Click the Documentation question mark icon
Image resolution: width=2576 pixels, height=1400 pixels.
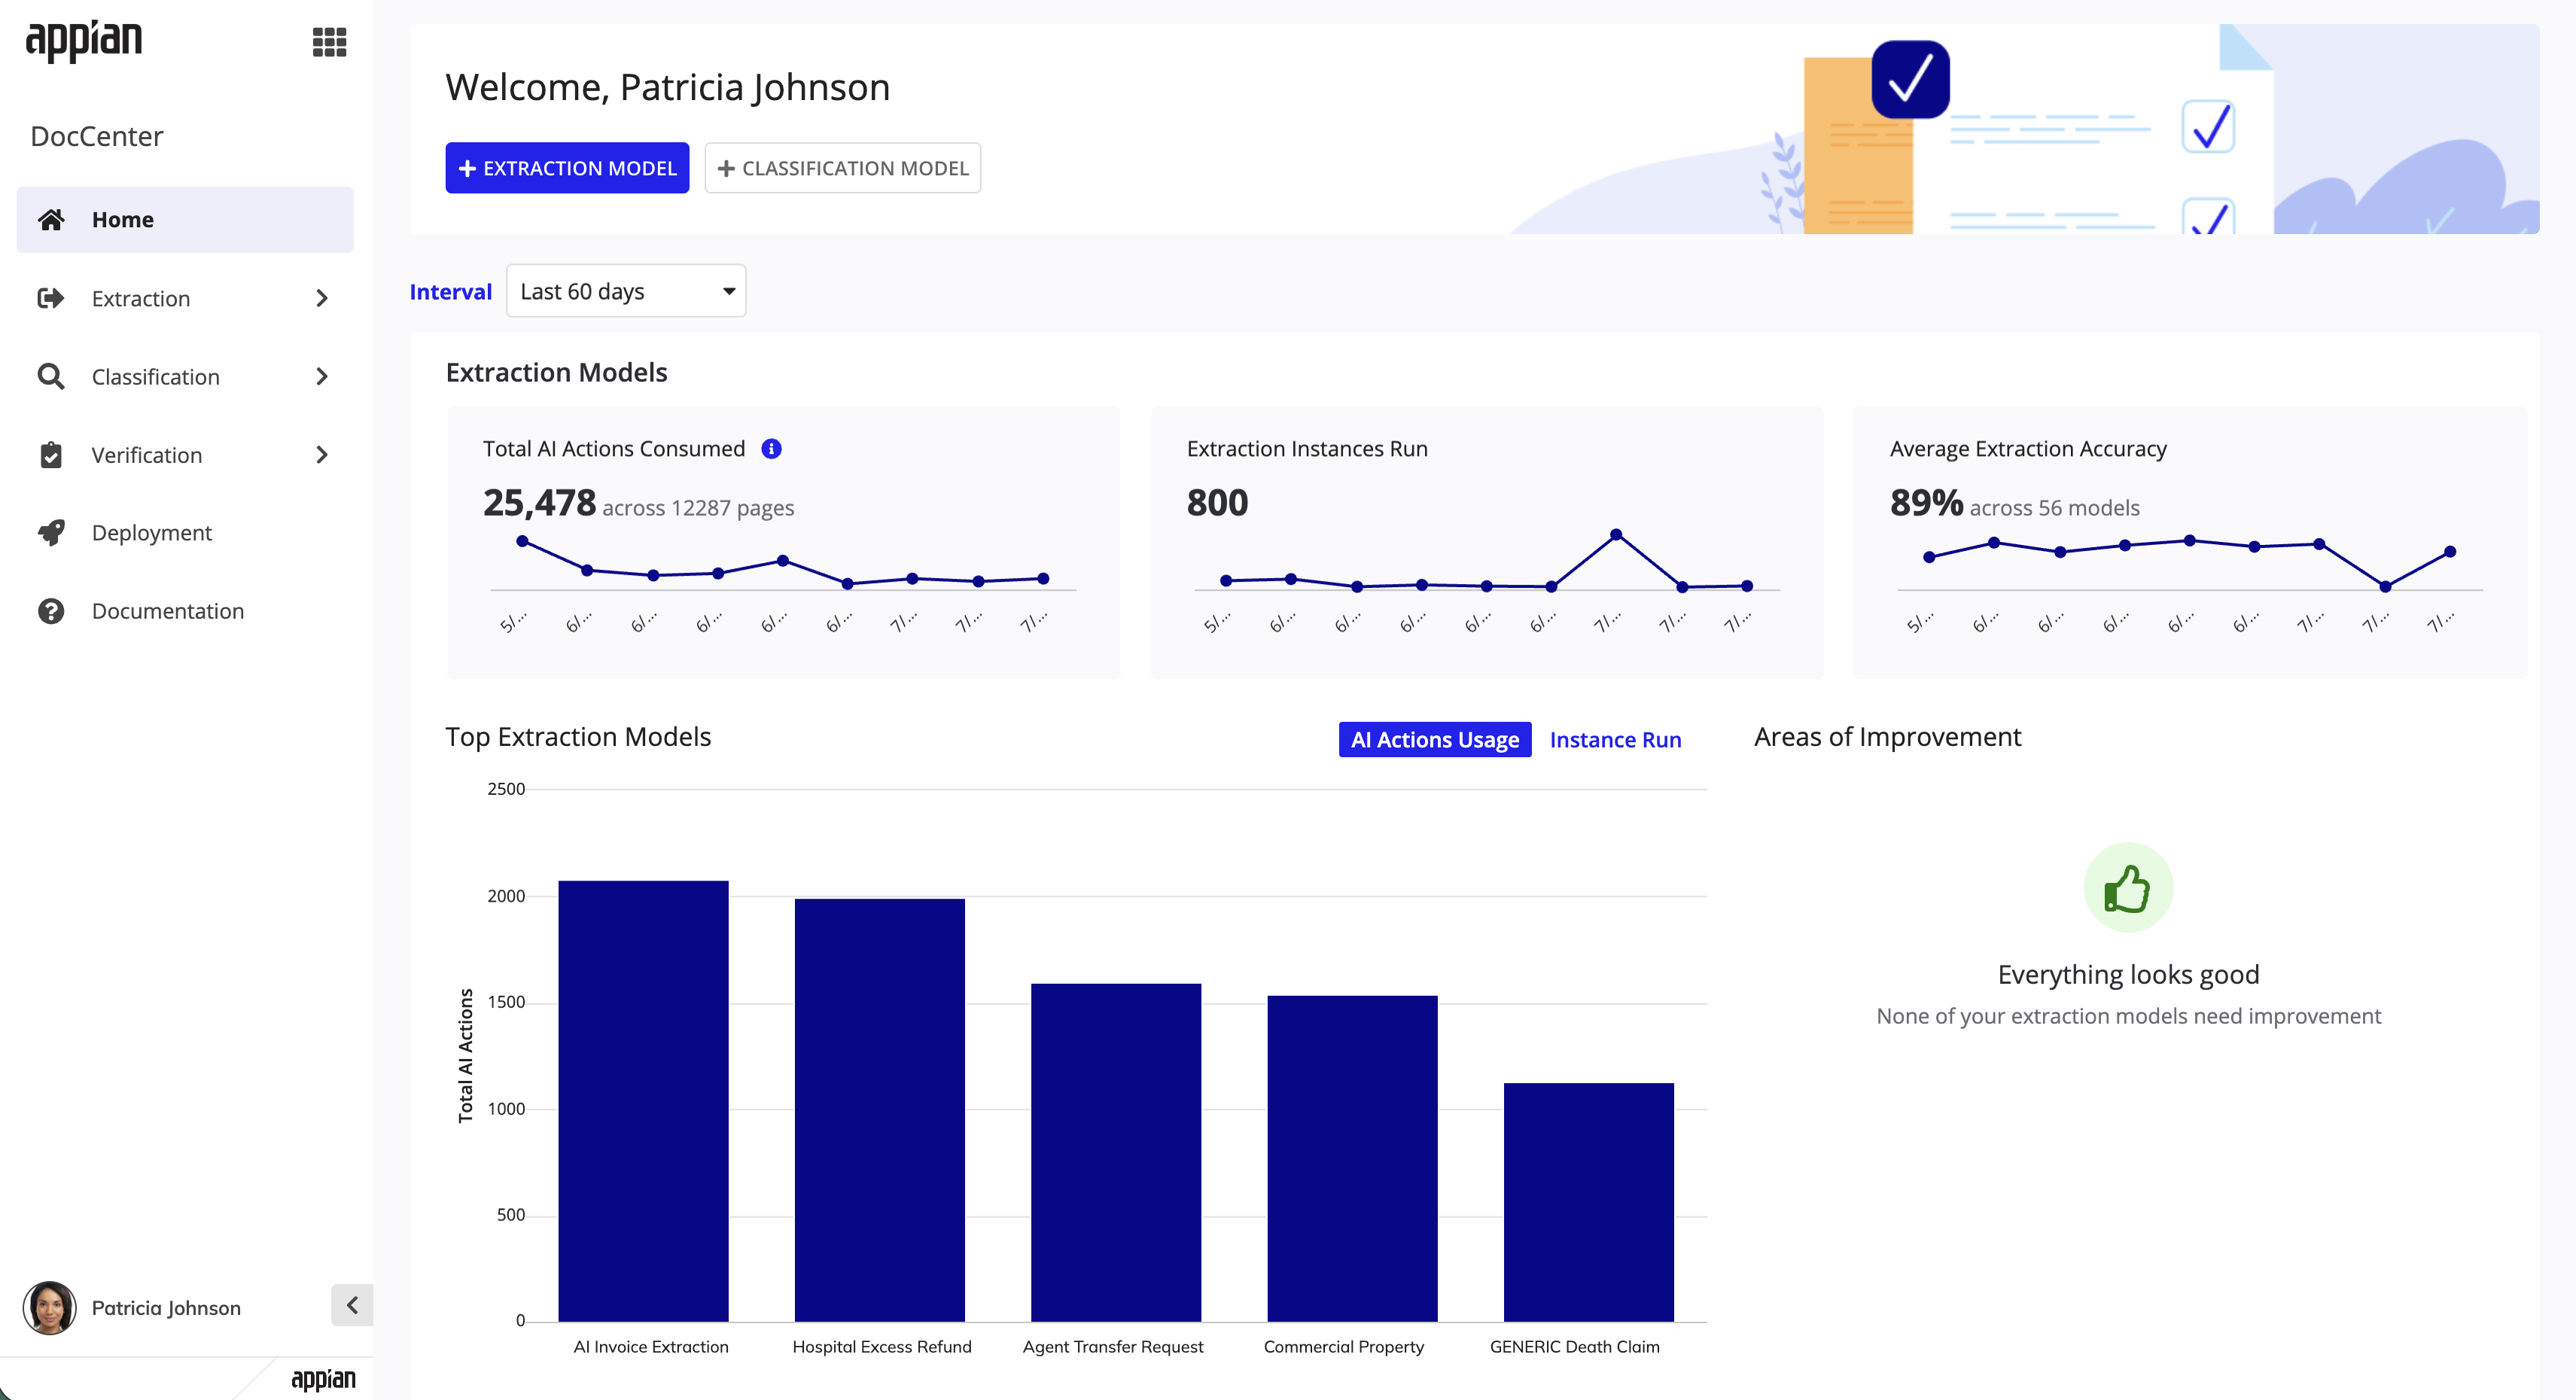[51, 611]
